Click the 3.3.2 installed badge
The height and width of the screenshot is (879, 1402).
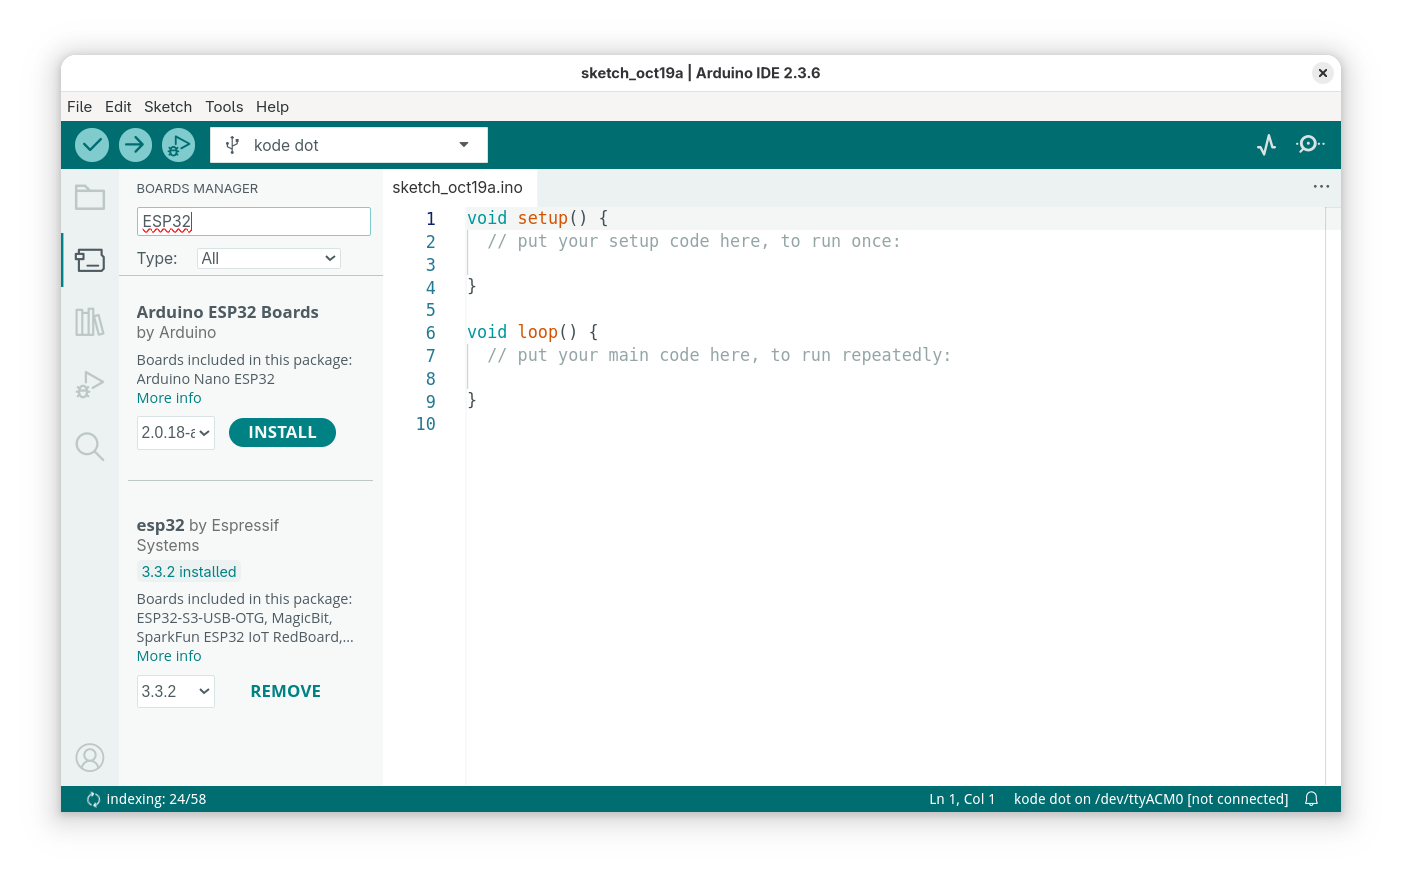(x=189, y=572)
